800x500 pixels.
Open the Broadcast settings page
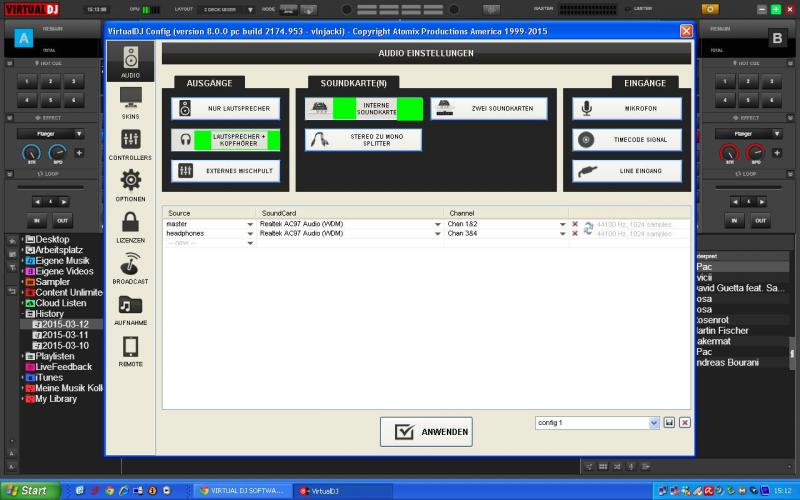pyautogui.click(x=130, y=269)
